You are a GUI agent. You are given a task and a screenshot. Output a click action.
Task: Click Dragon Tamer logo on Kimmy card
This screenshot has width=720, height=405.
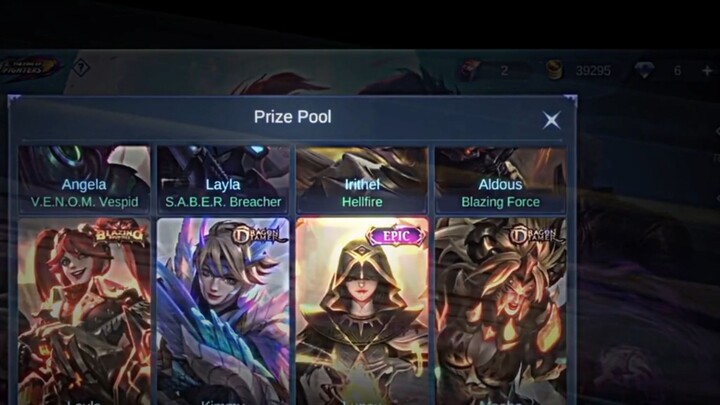click(259, 235)
